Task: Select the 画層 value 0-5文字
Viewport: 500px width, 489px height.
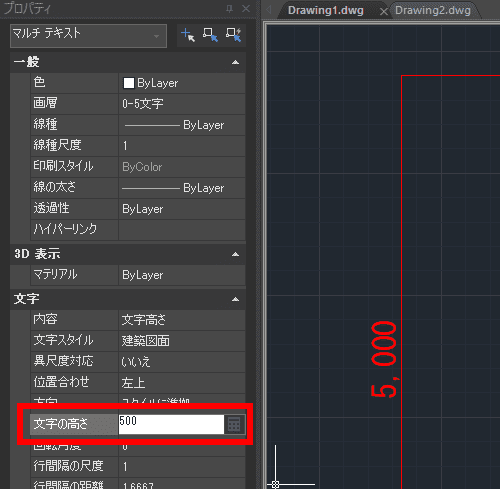Action: (182, 104)
